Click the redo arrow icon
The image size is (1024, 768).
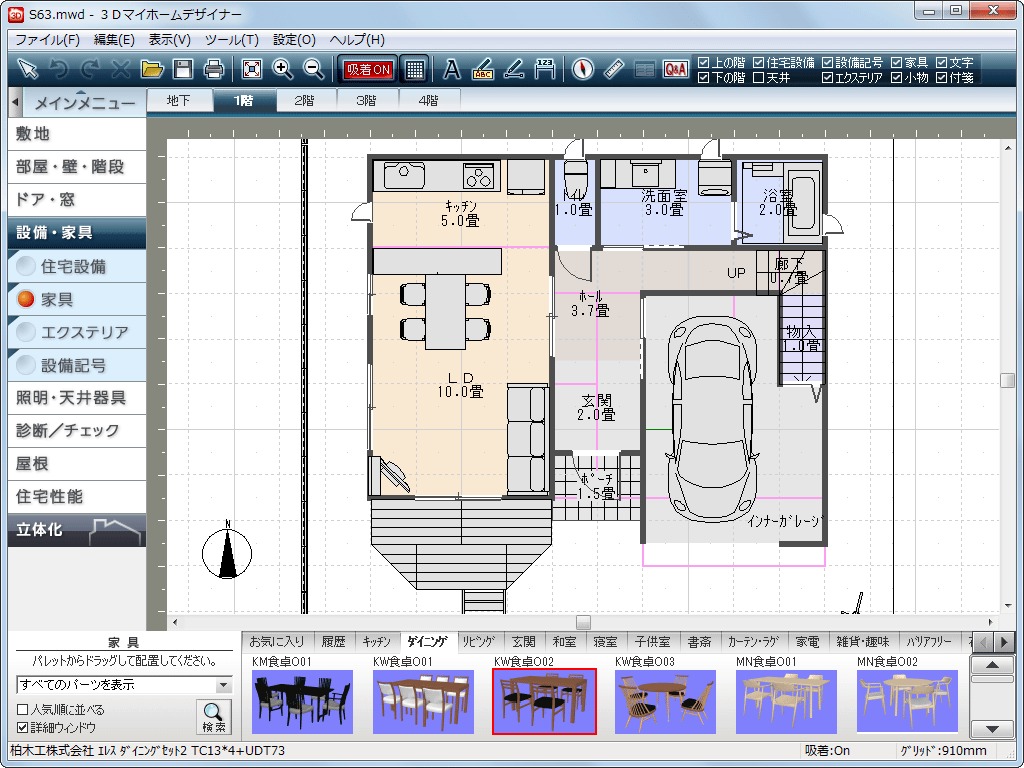[90, 69]
